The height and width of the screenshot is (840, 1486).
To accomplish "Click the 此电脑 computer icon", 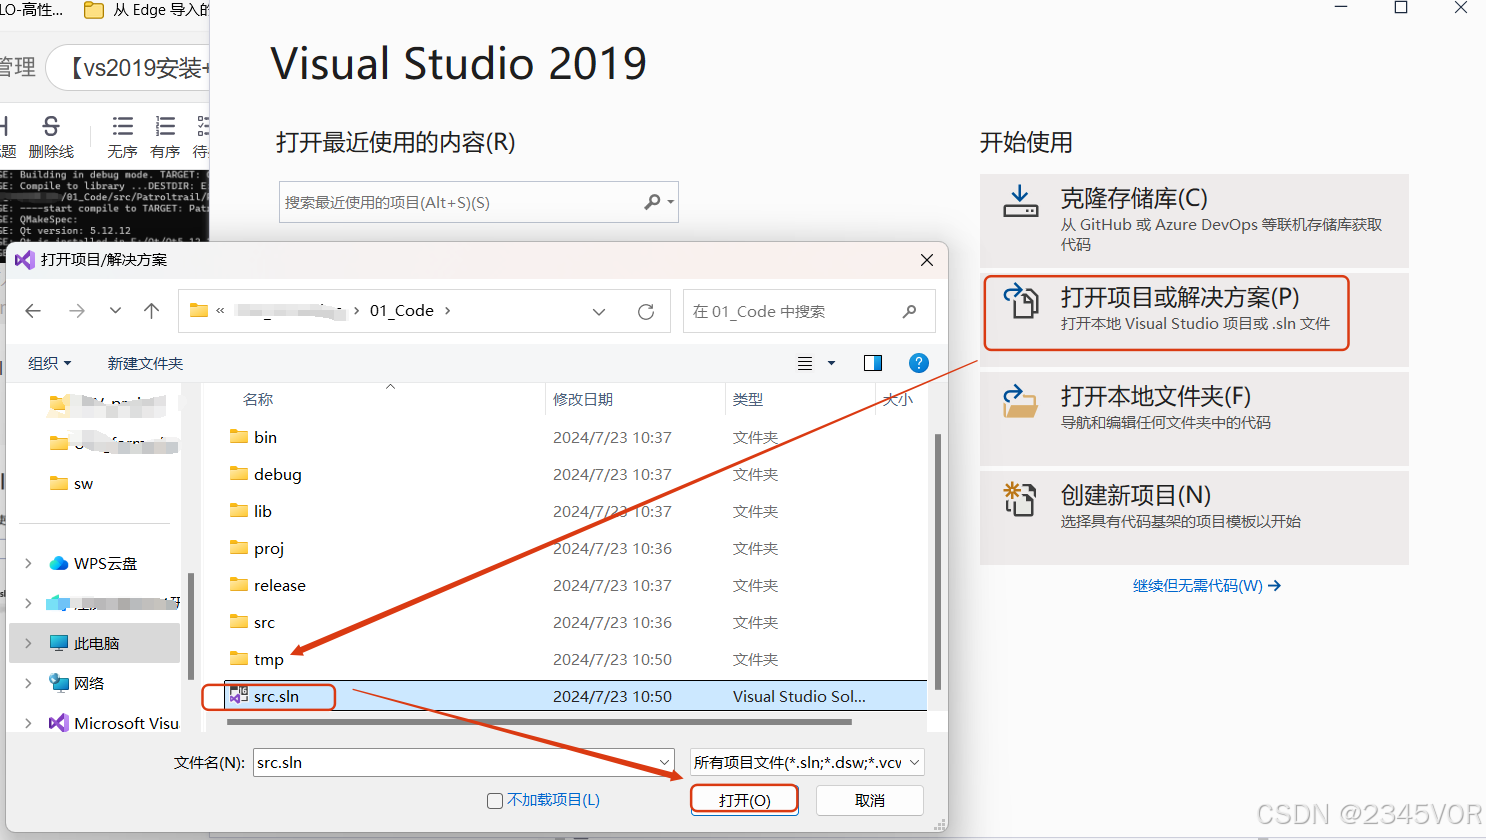I will tap(59, 643).
